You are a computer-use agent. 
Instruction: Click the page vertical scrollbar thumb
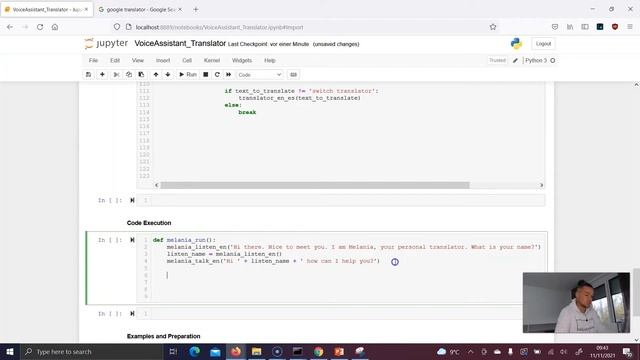[636, 292]
